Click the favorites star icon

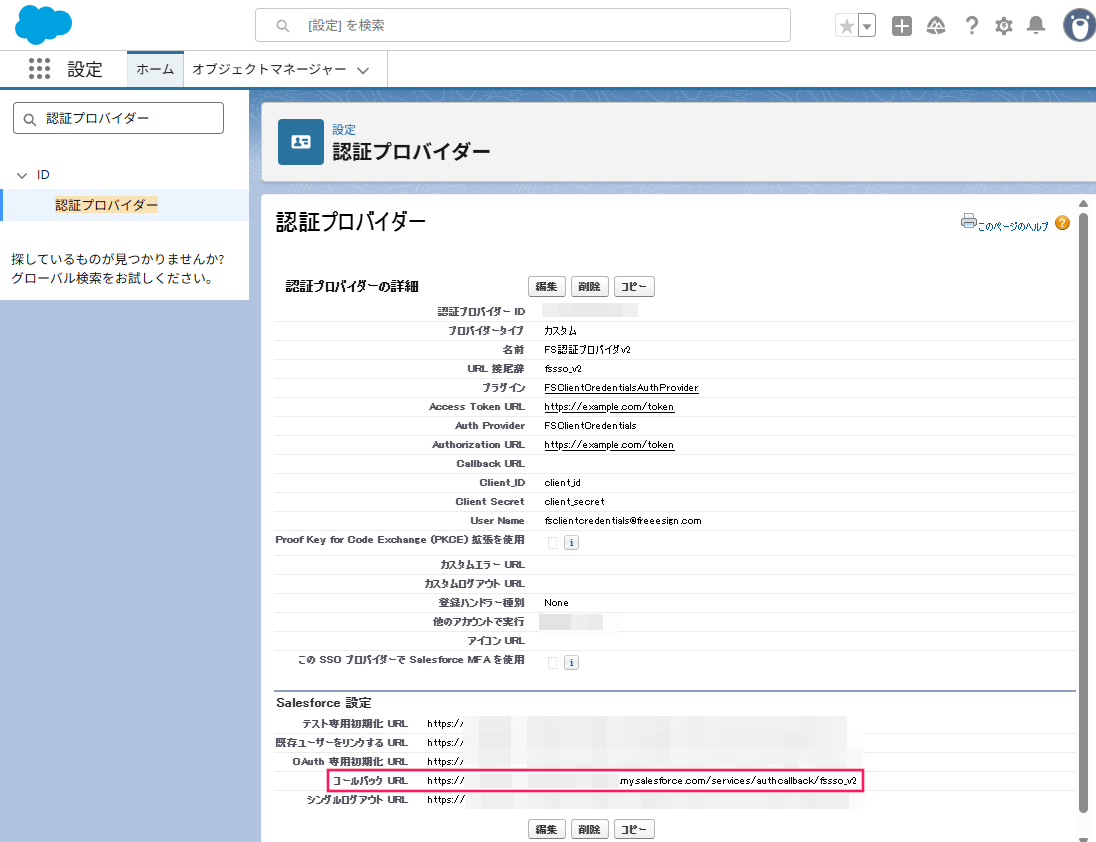coord(846,26)
